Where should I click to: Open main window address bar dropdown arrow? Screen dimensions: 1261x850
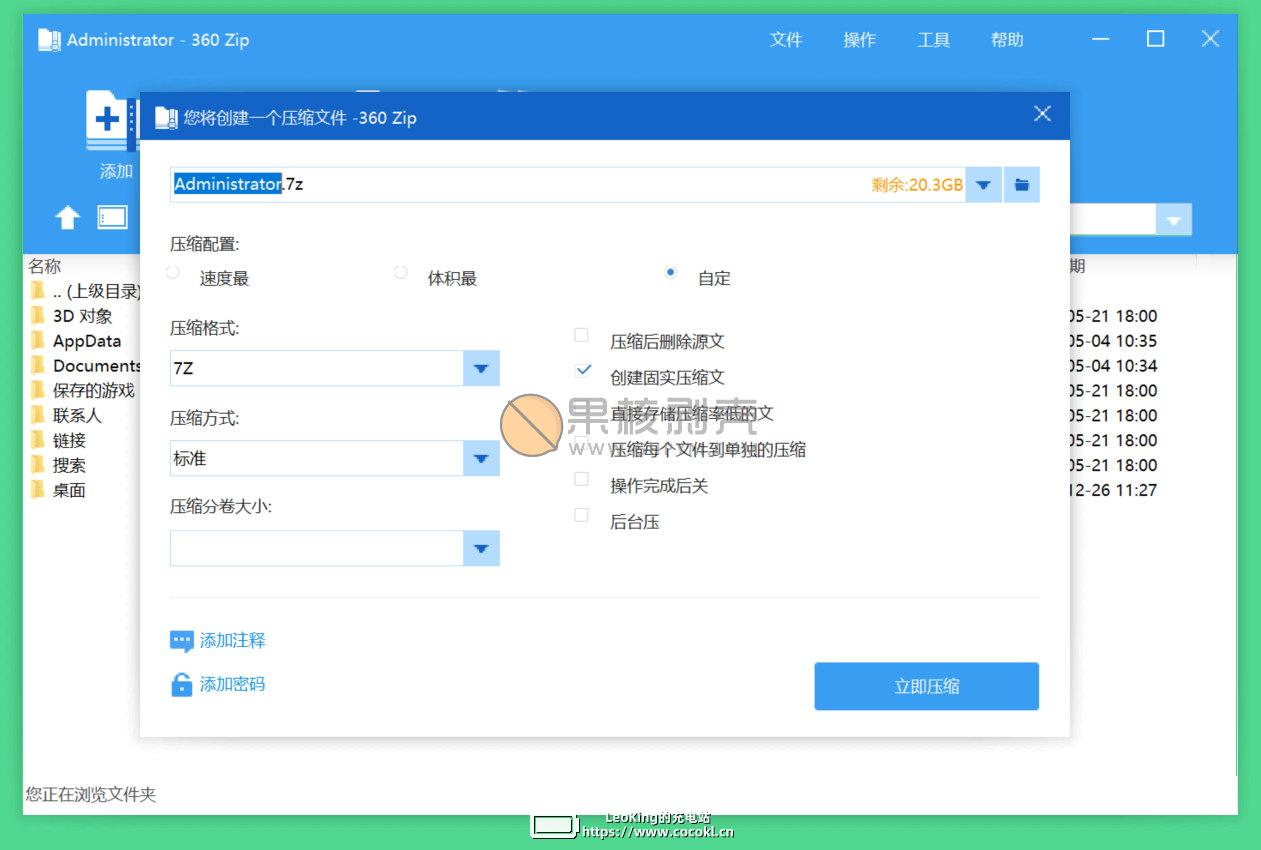point(1174,220)
